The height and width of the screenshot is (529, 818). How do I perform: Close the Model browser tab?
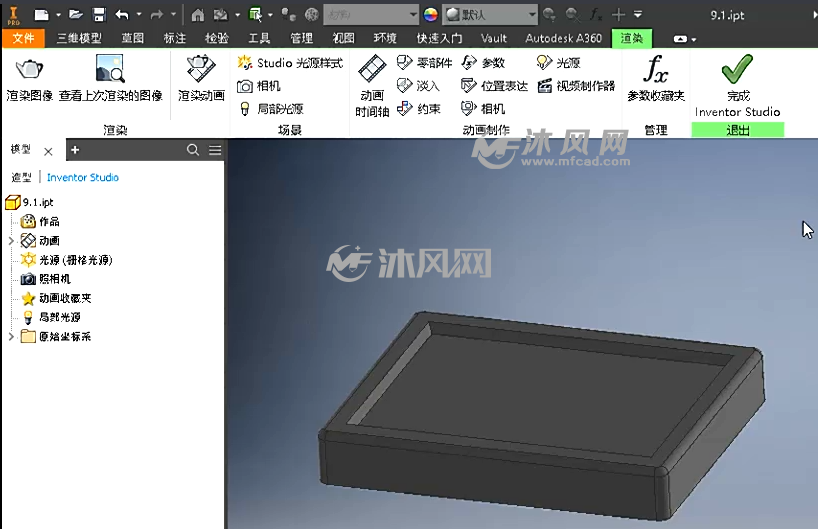(48, 152)
